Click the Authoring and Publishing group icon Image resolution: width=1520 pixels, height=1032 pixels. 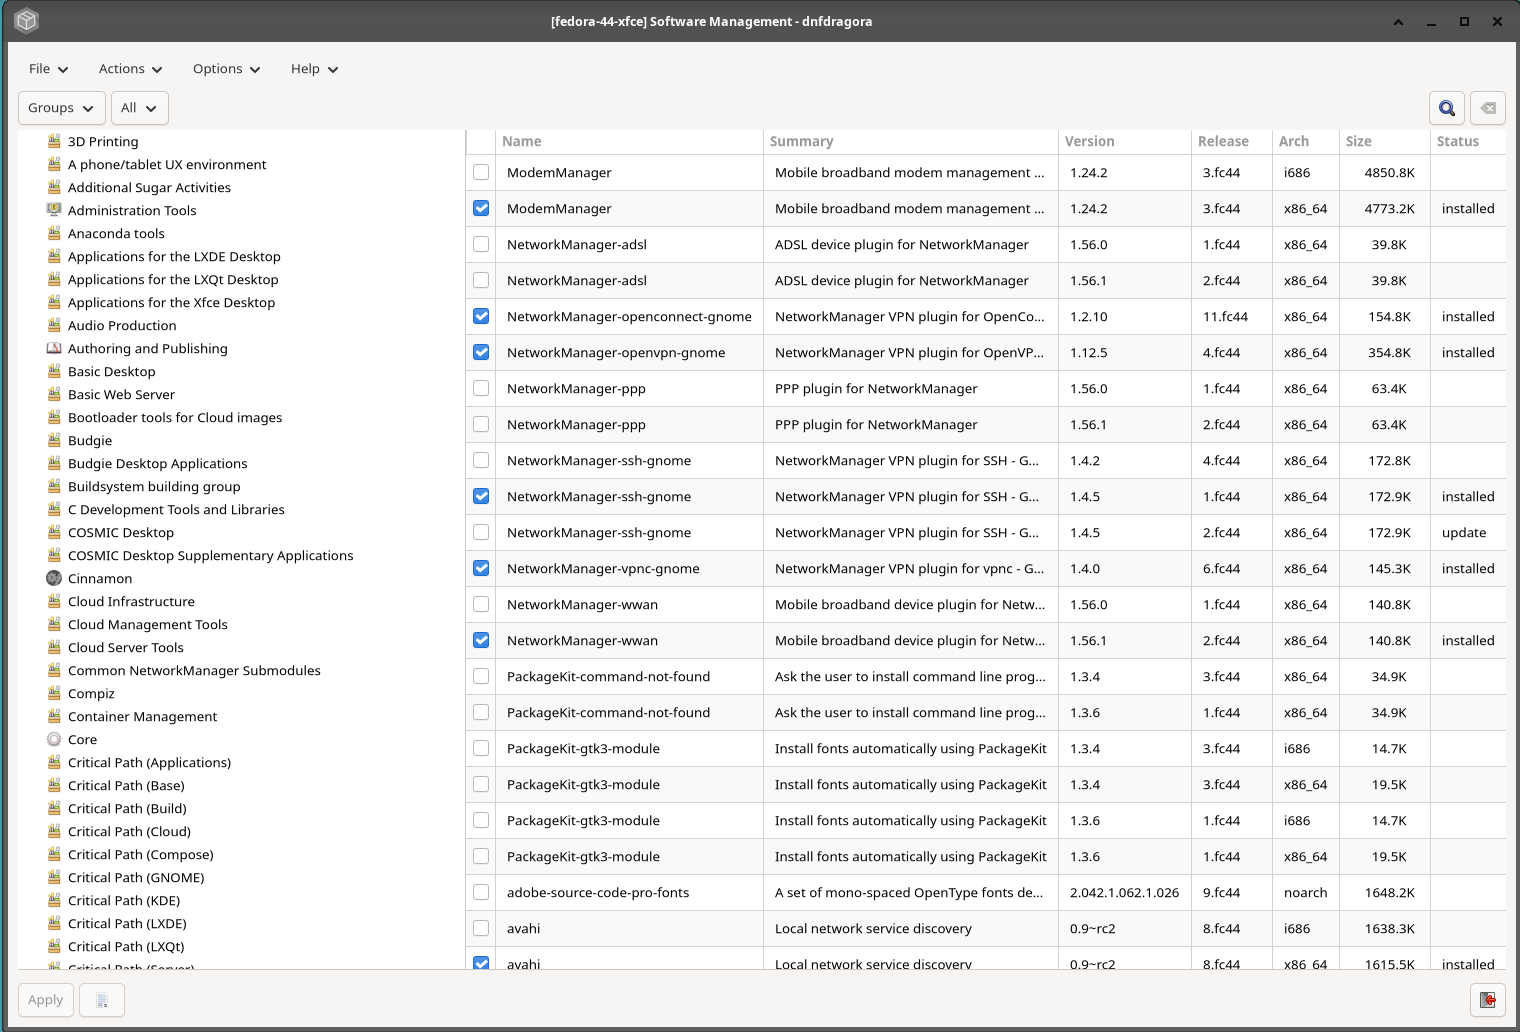click(x=54, y=348)
